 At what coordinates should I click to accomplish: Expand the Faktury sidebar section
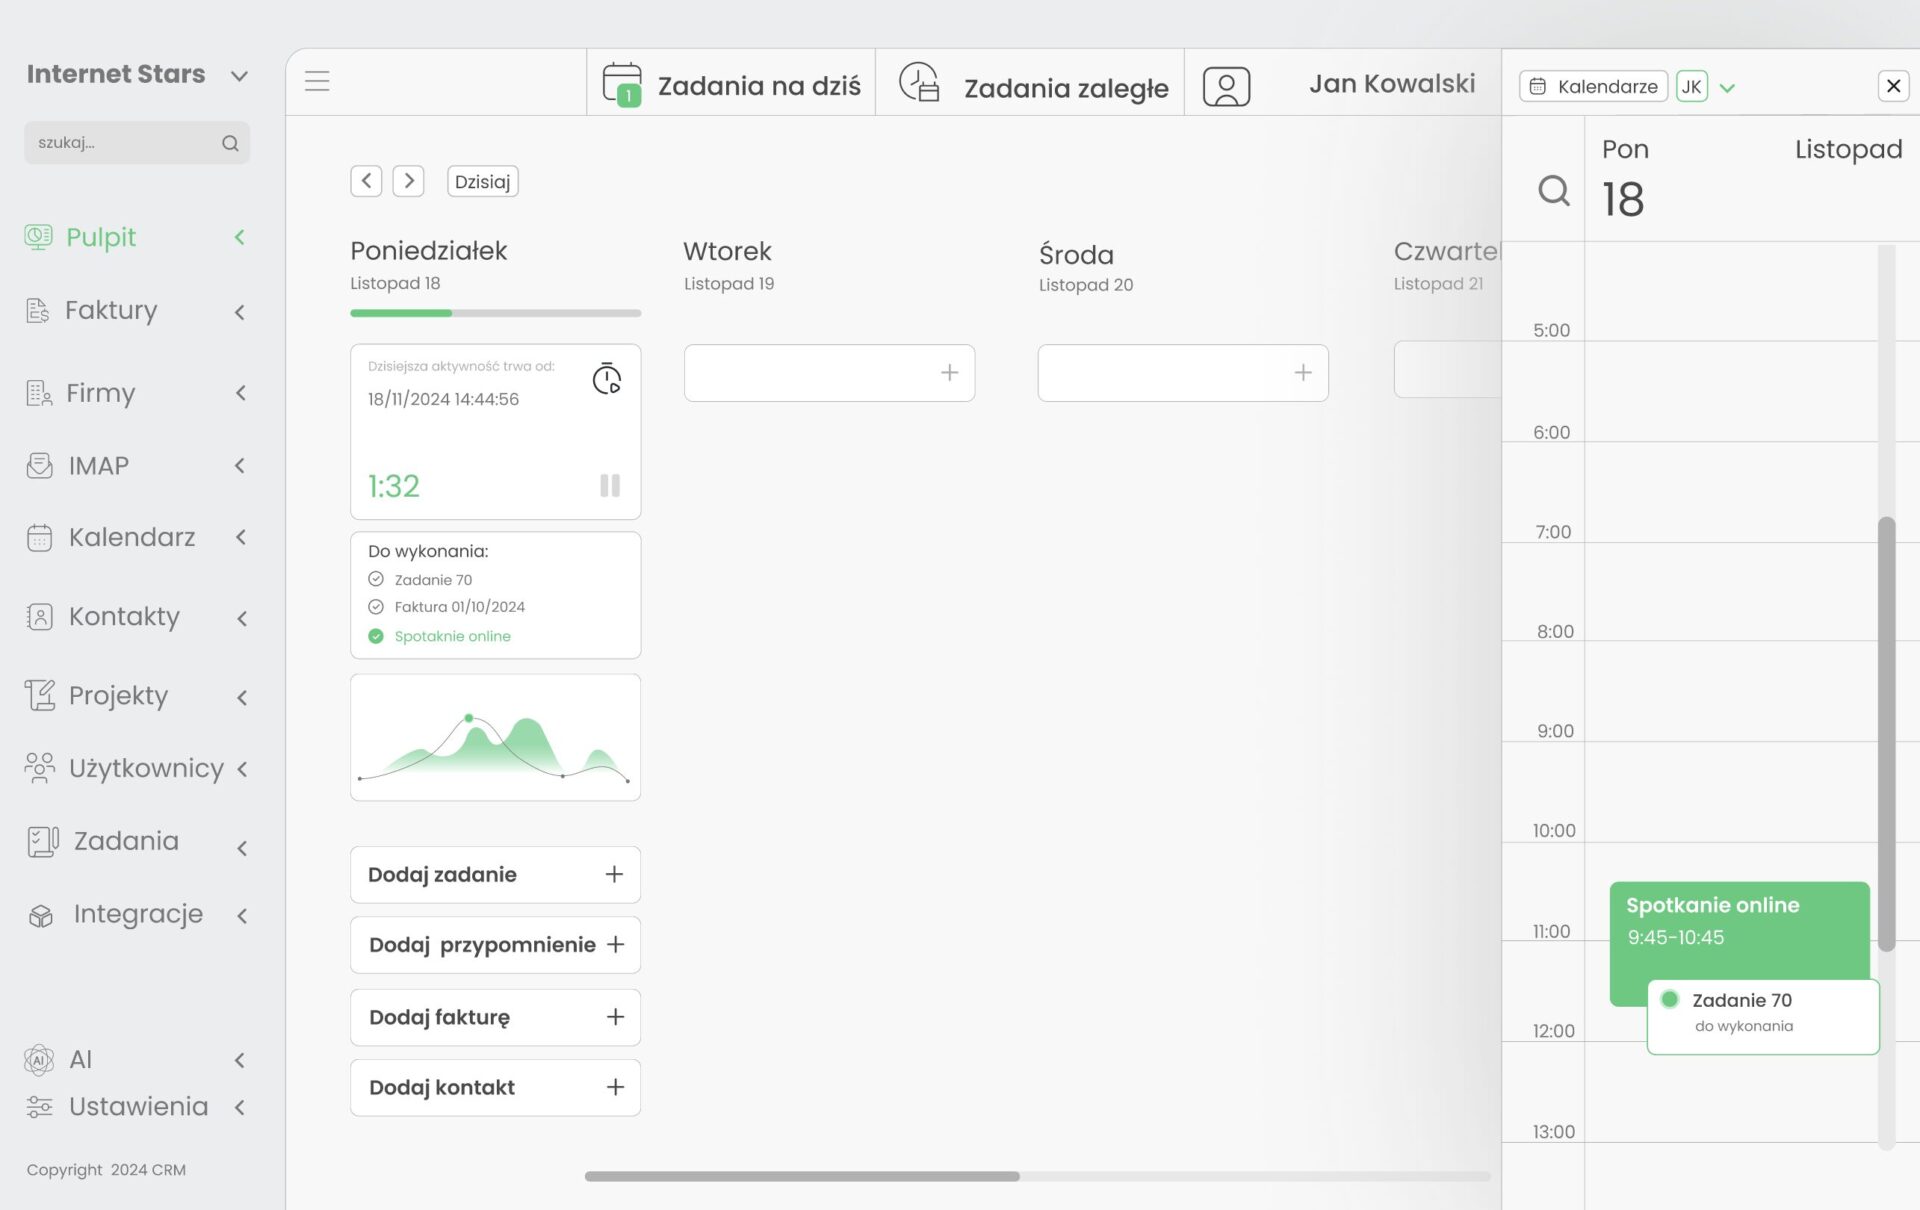(239, 312)
